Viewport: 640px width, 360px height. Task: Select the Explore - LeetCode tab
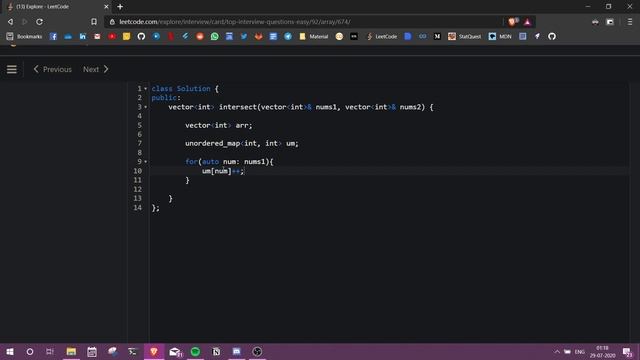(55, 7)
